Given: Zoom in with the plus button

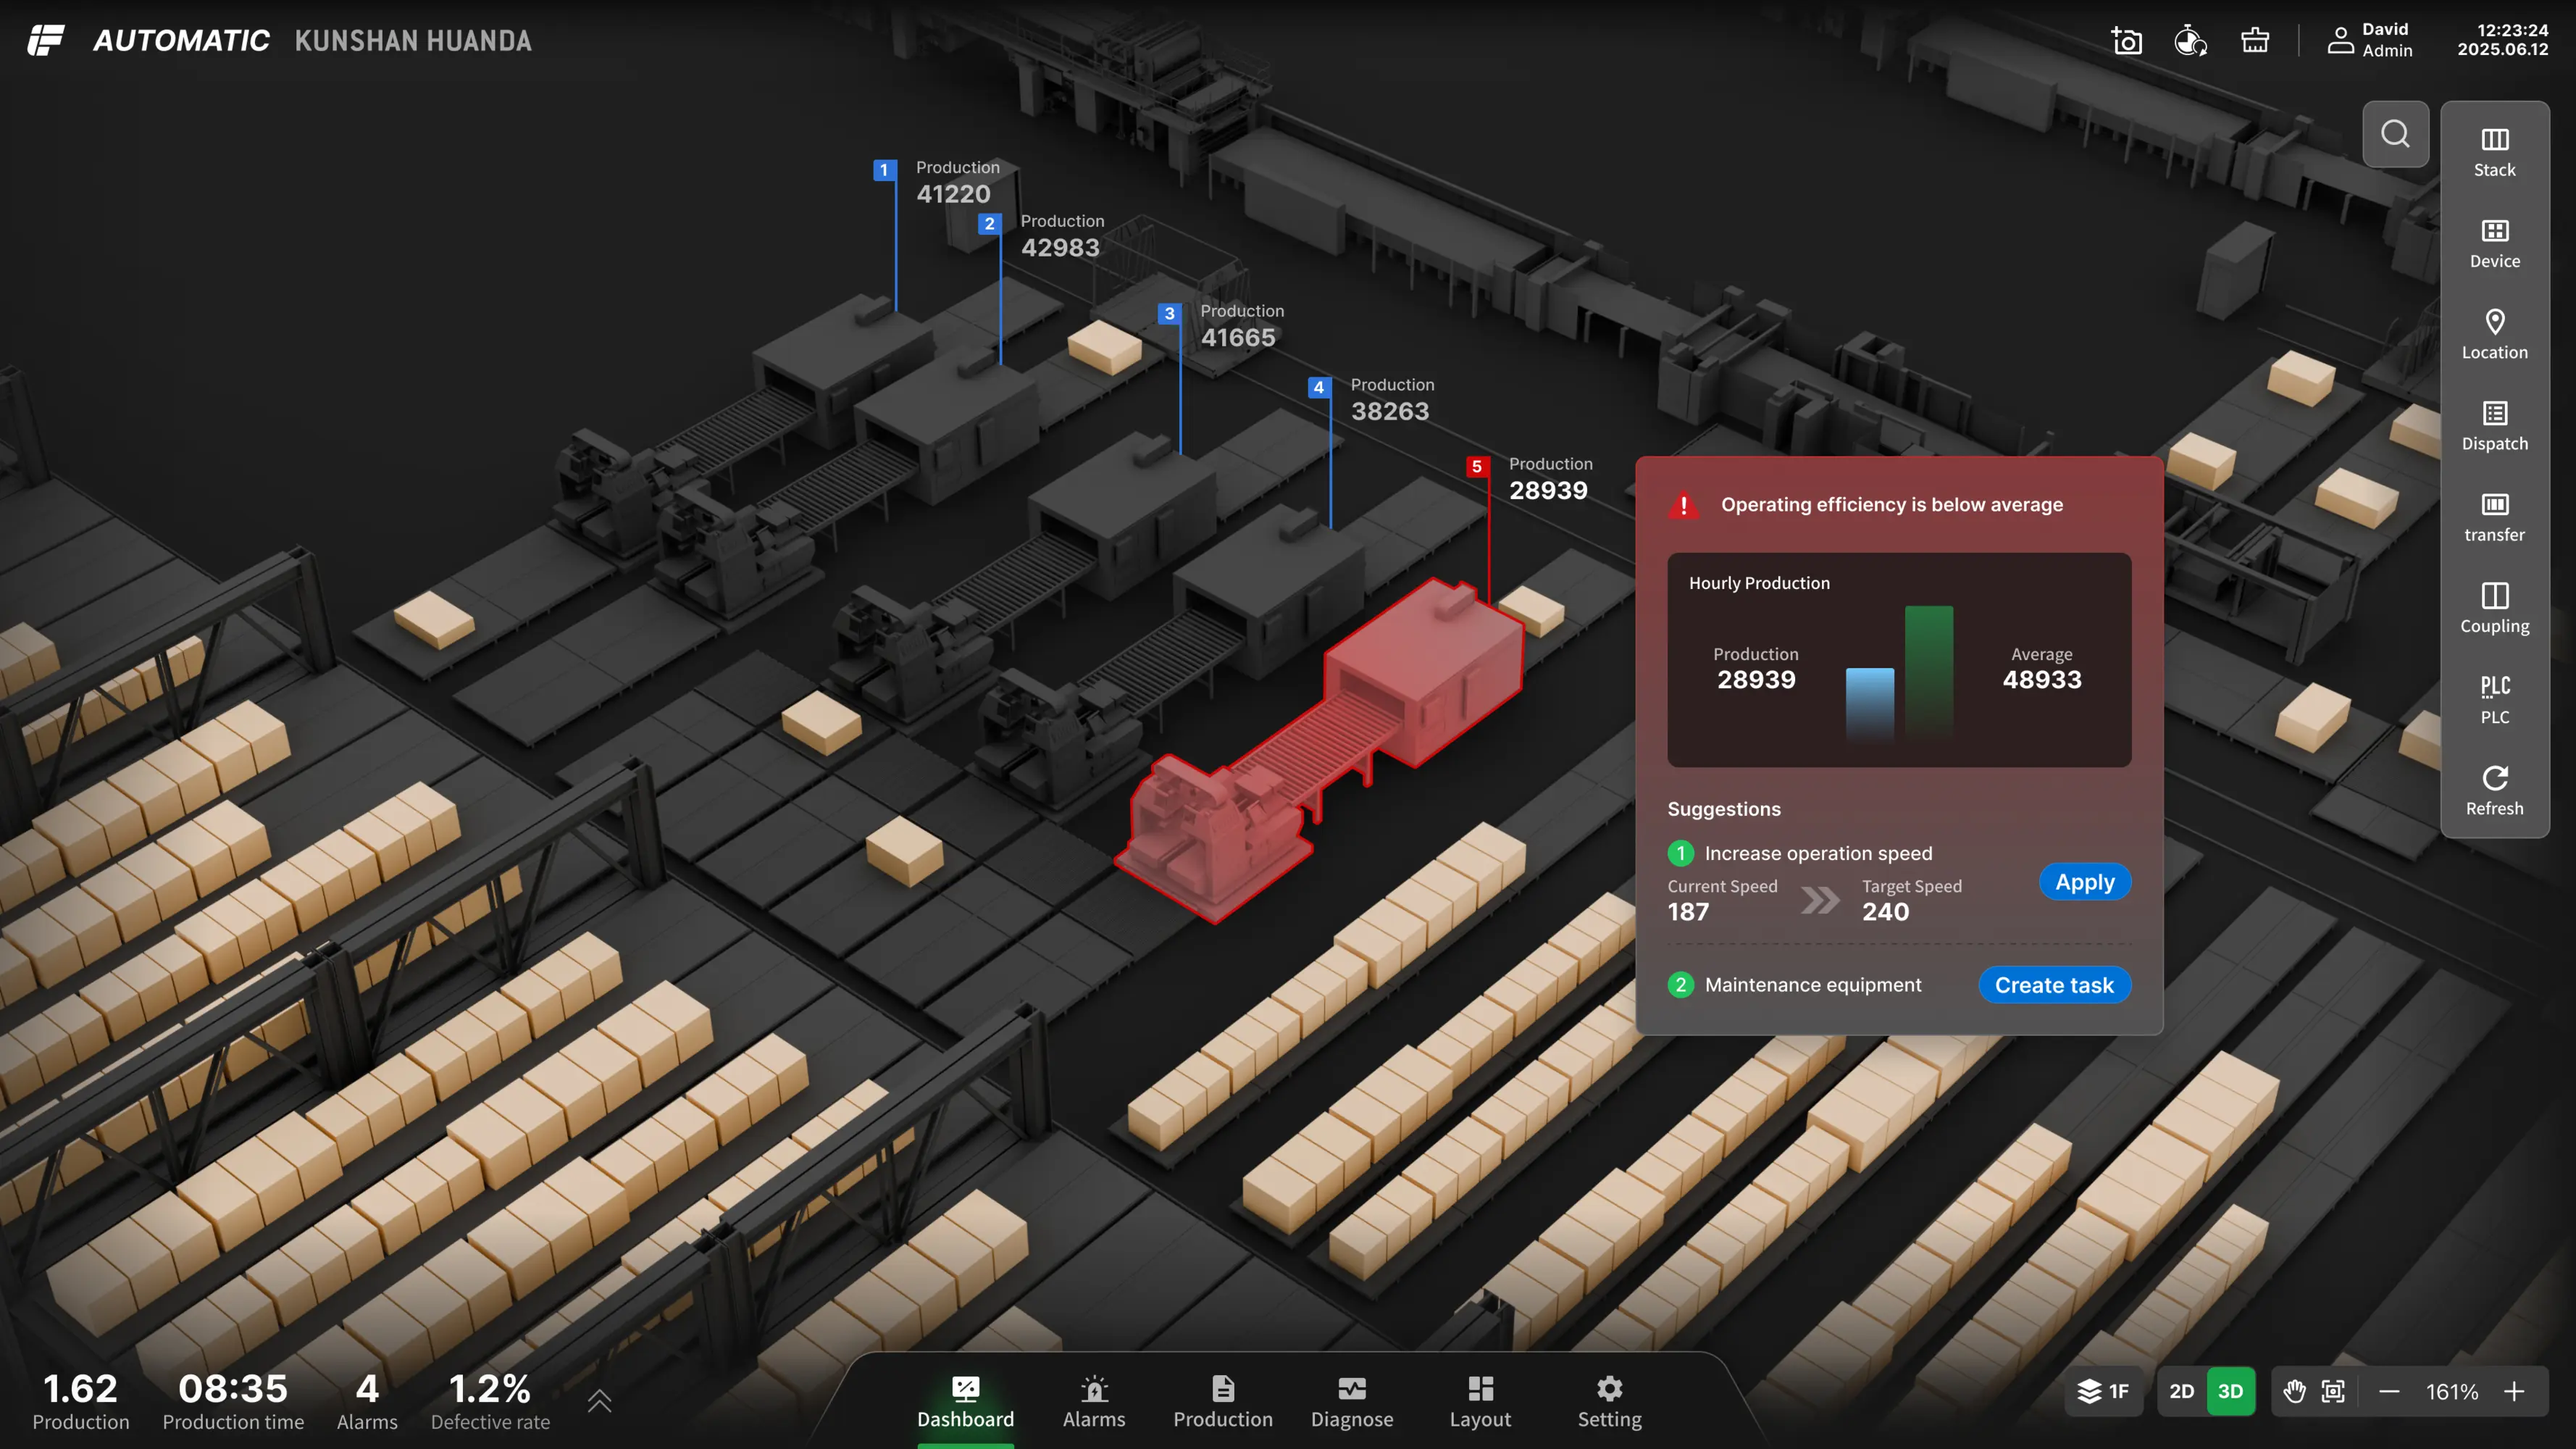Looking at the screenshot, I should click(2514, 1391).
